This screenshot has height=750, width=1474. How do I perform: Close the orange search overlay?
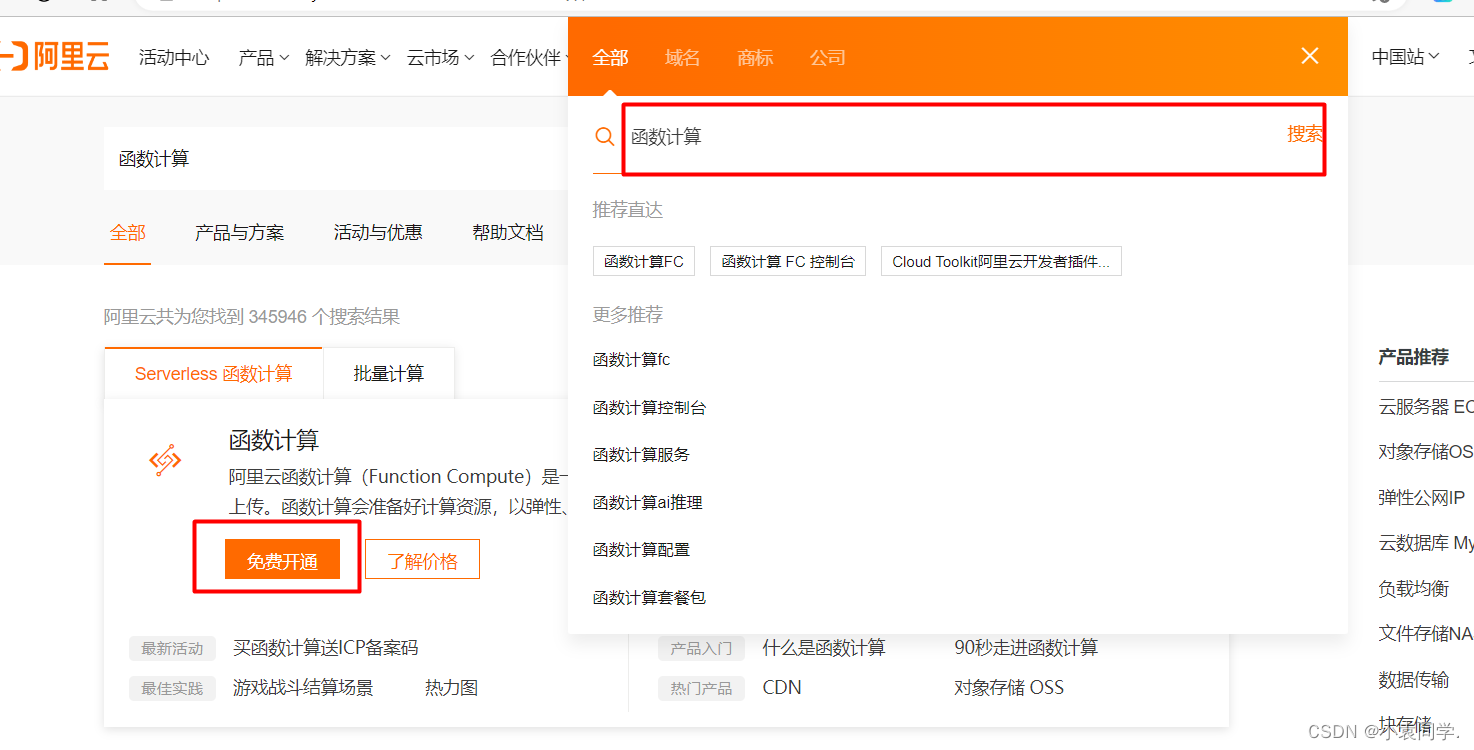point(1310,56)
